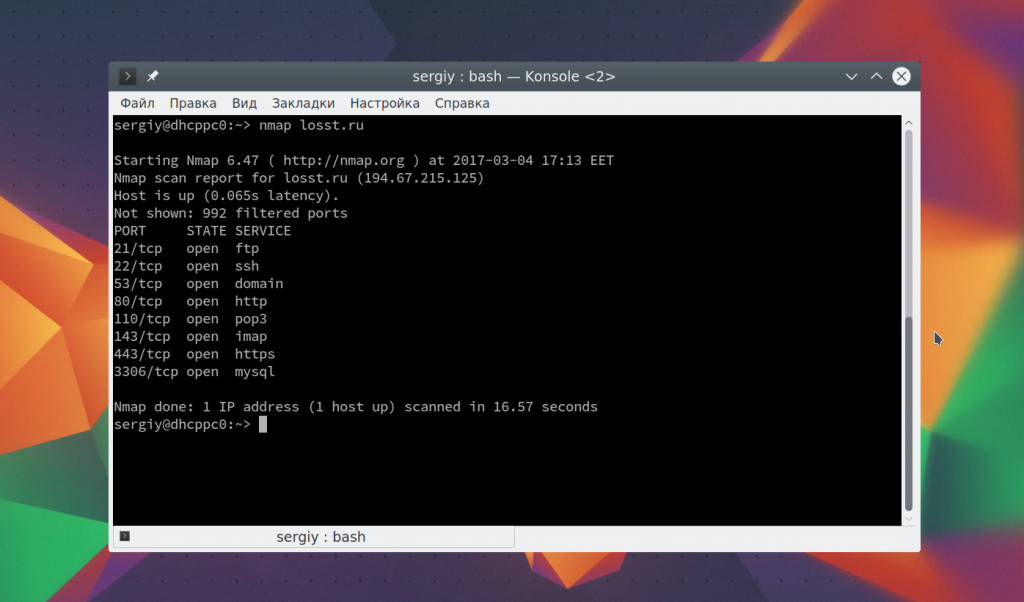
Task: Open the Файл menu
Action: click(x=137, y=103)
